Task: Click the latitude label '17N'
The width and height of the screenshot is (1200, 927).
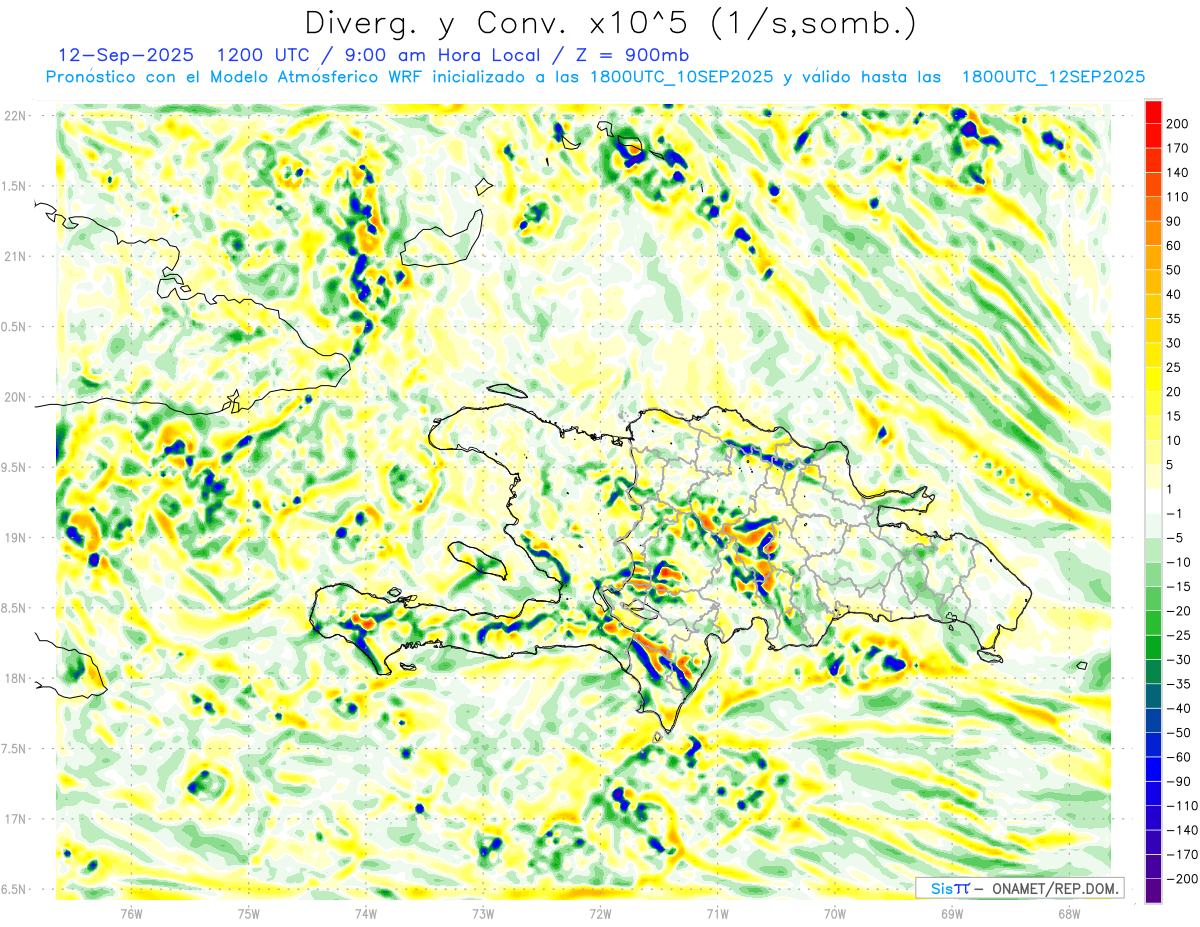Action: [16, 819]
